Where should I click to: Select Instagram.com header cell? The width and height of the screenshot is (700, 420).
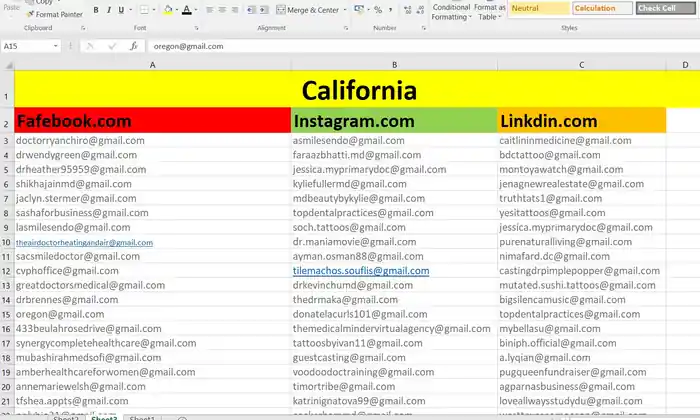394,121
